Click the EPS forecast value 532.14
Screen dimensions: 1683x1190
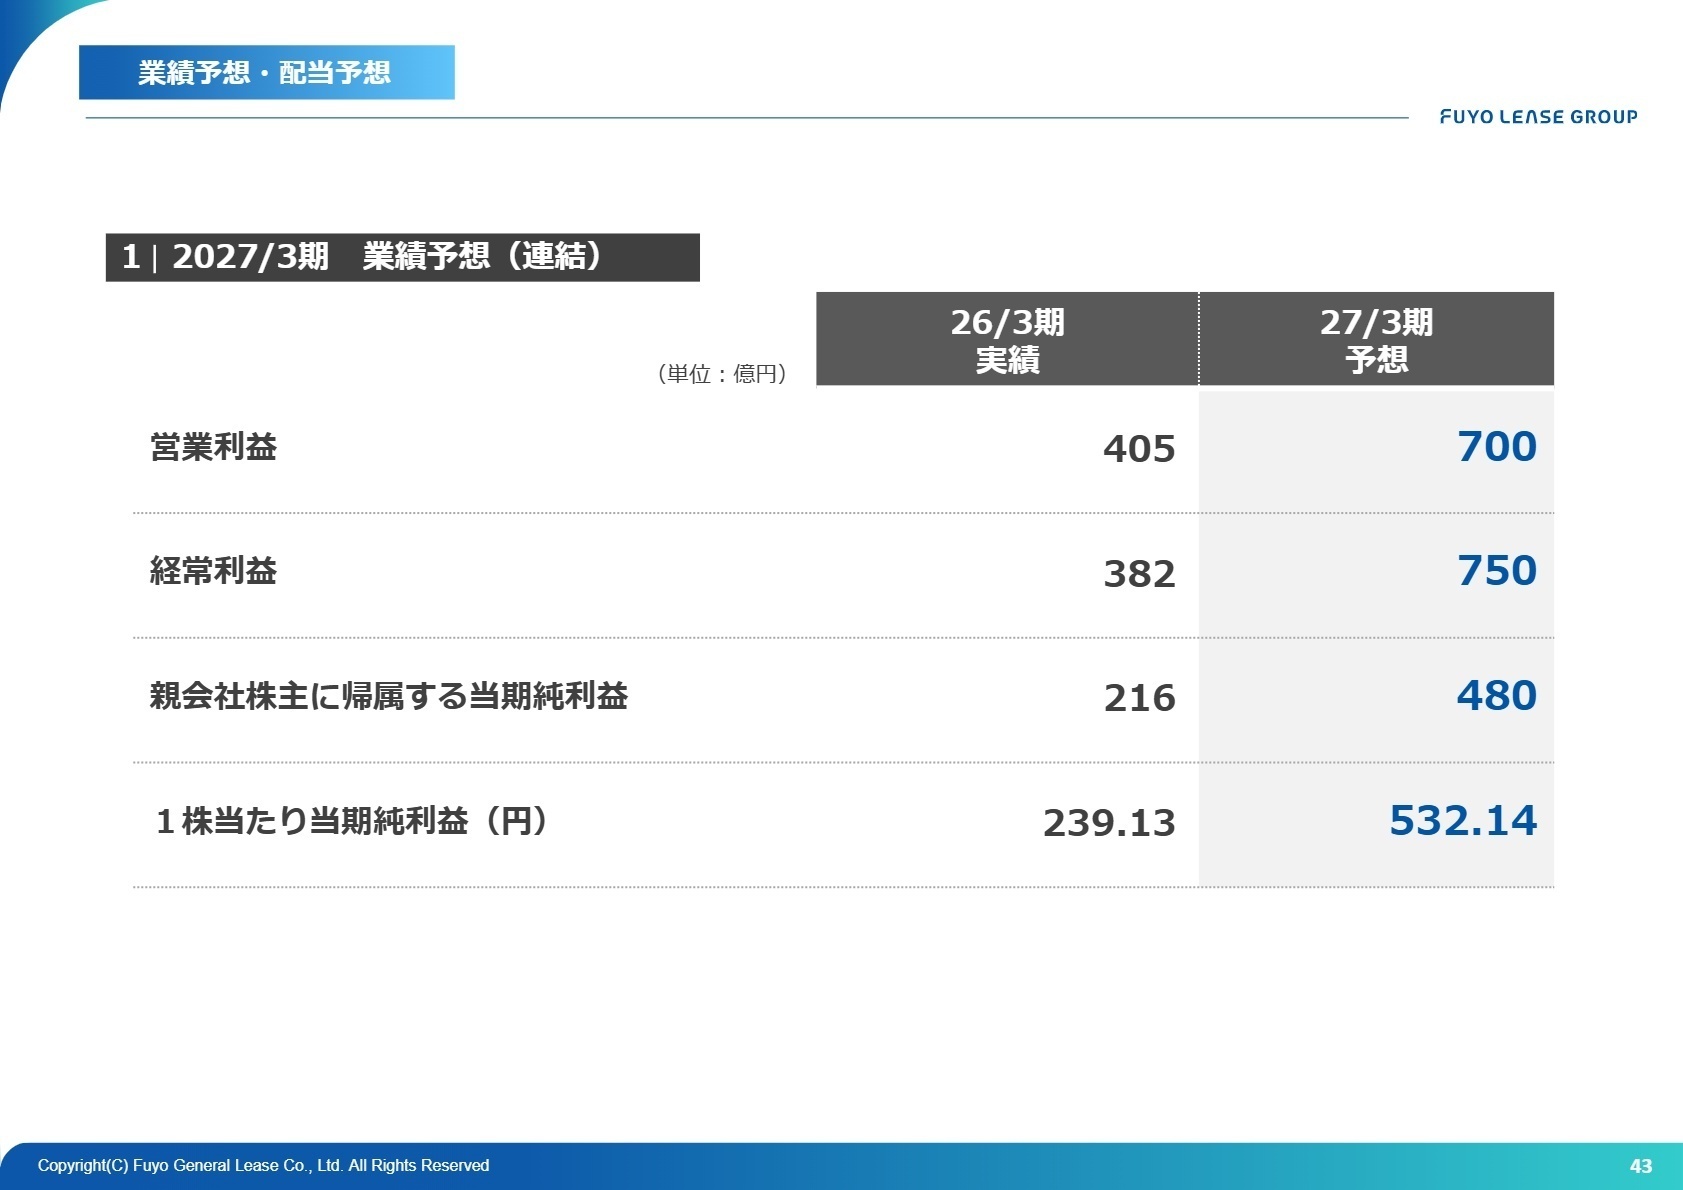pos(1463,820)
